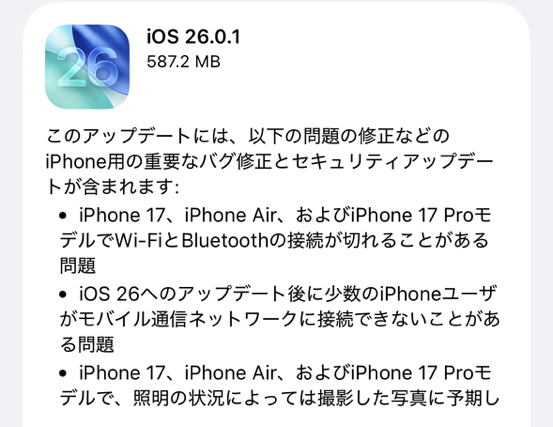The width and height of the screenshot is (553, 427).
Task: Tap the "26" numeral inside the icon
Action: point(87,68)
